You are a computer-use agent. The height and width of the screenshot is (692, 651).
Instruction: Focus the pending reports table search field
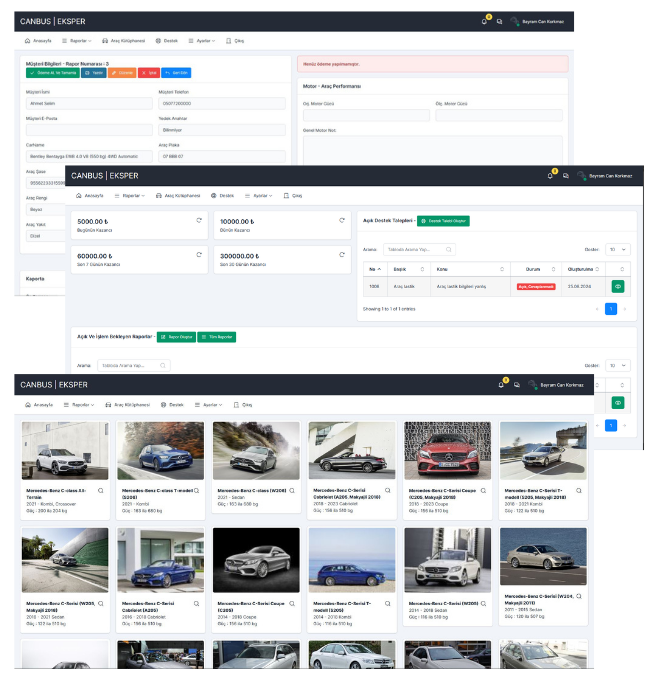tap(134, 365)
